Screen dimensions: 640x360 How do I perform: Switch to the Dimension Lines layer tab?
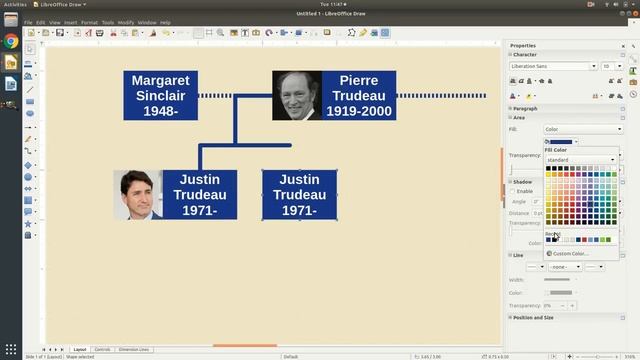click(134, 350)
